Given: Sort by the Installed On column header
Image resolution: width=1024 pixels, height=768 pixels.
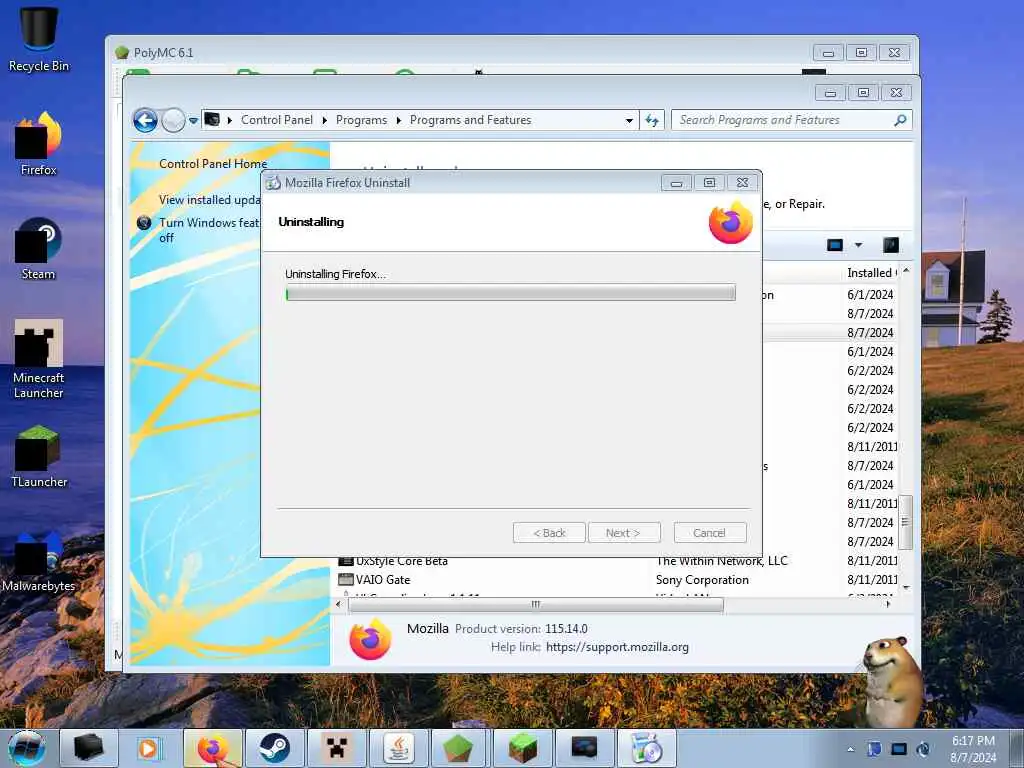Looking at the screenshot, I should pyautogui.click(x=871, y=273).
